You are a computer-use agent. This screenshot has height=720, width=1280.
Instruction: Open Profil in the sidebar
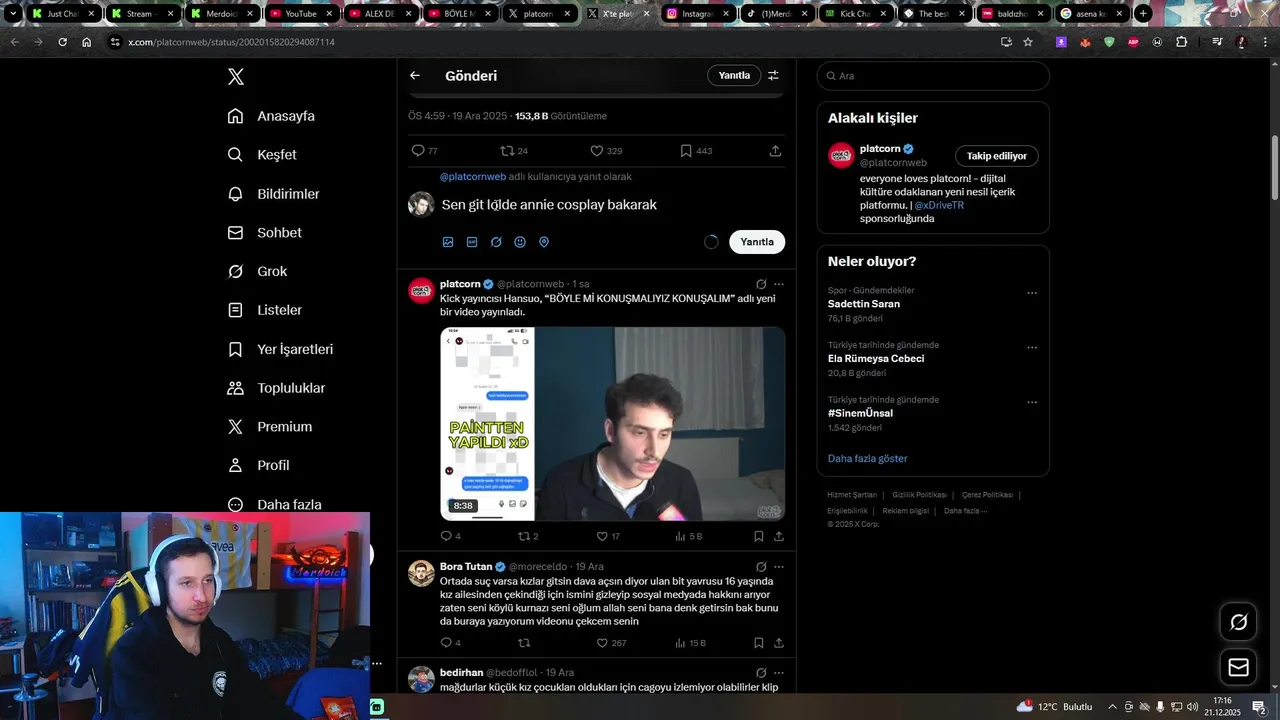coord(258,465)
